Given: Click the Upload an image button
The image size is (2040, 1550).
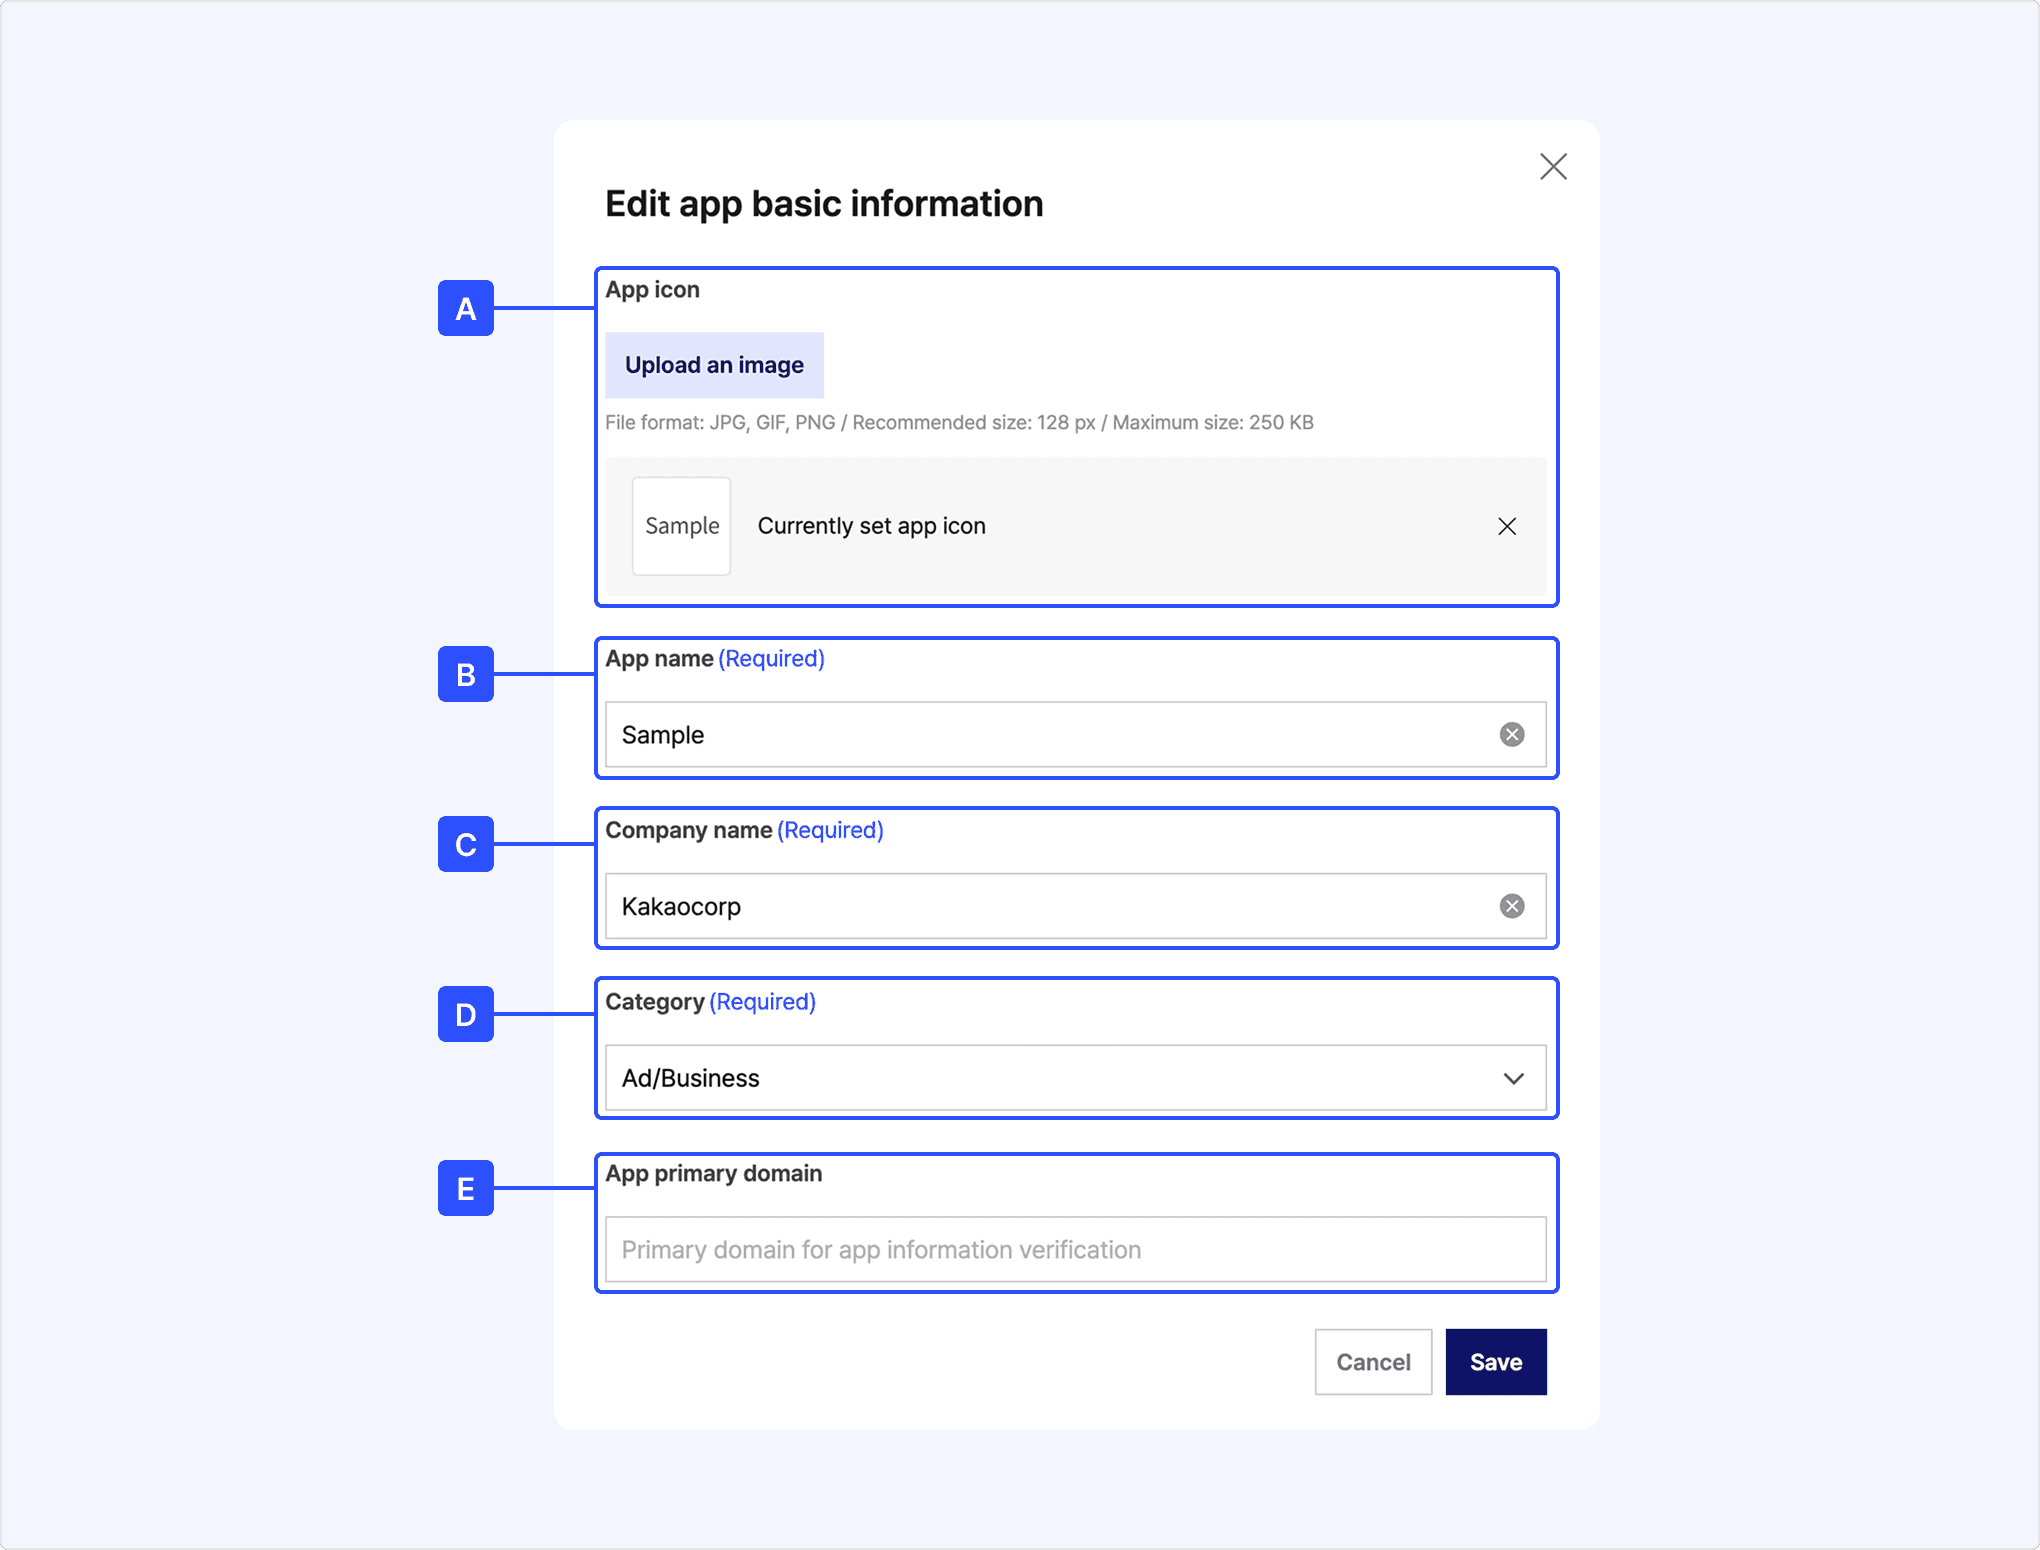Looking at the screenshot, I should point(714,365).
